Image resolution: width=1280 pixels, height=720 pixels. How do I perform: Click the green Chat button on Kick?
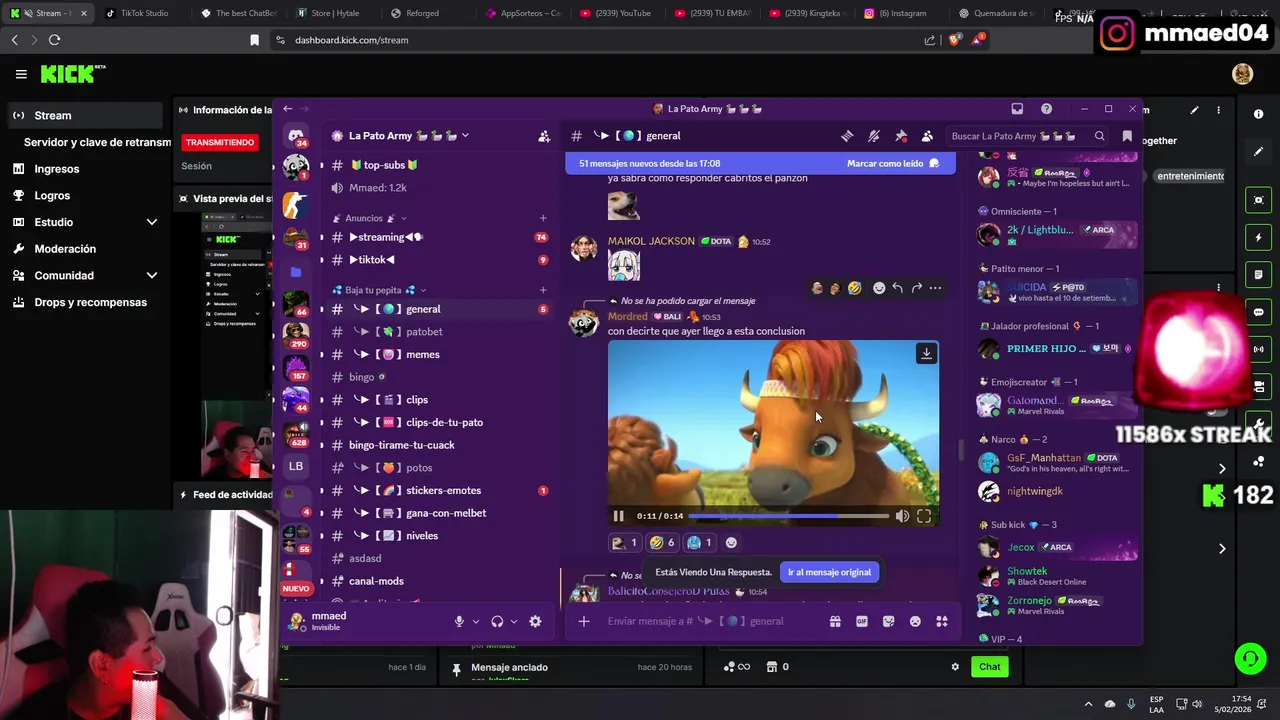(x=989, y=667)
